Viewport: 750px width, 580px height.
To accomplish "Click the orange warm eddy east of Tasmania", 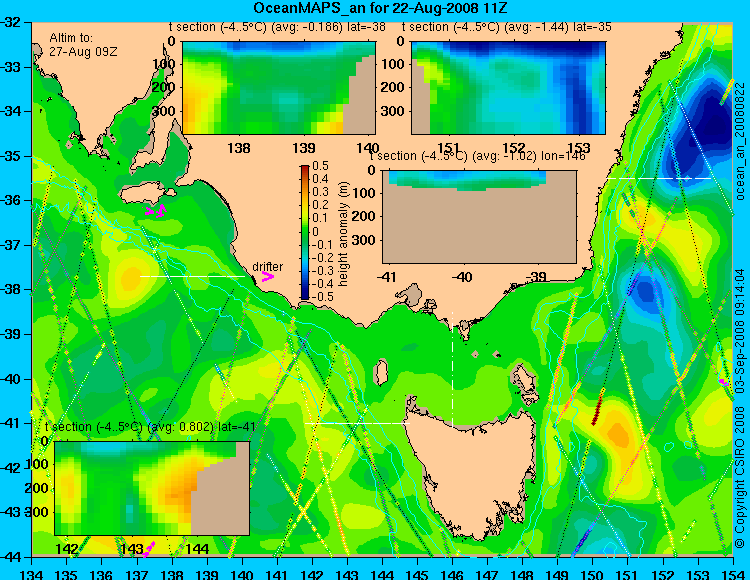I will 618,433.
